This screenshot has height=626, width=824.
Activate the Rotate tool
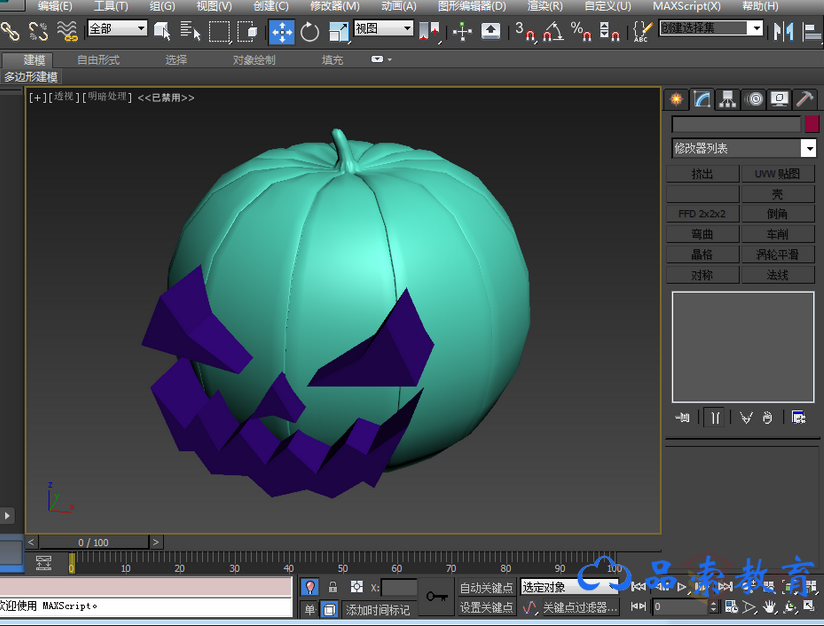310,32
